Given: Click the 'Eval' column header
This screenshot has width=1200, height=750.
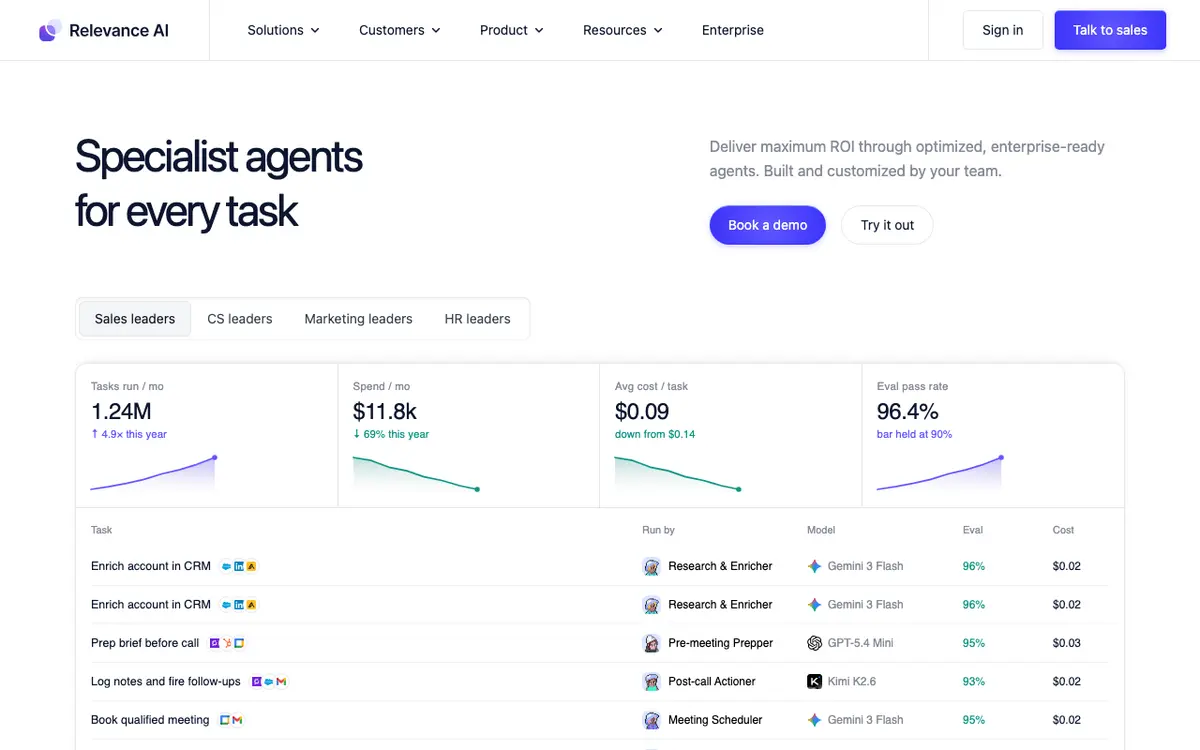Looking at the screenshot, I should point(973,530).
